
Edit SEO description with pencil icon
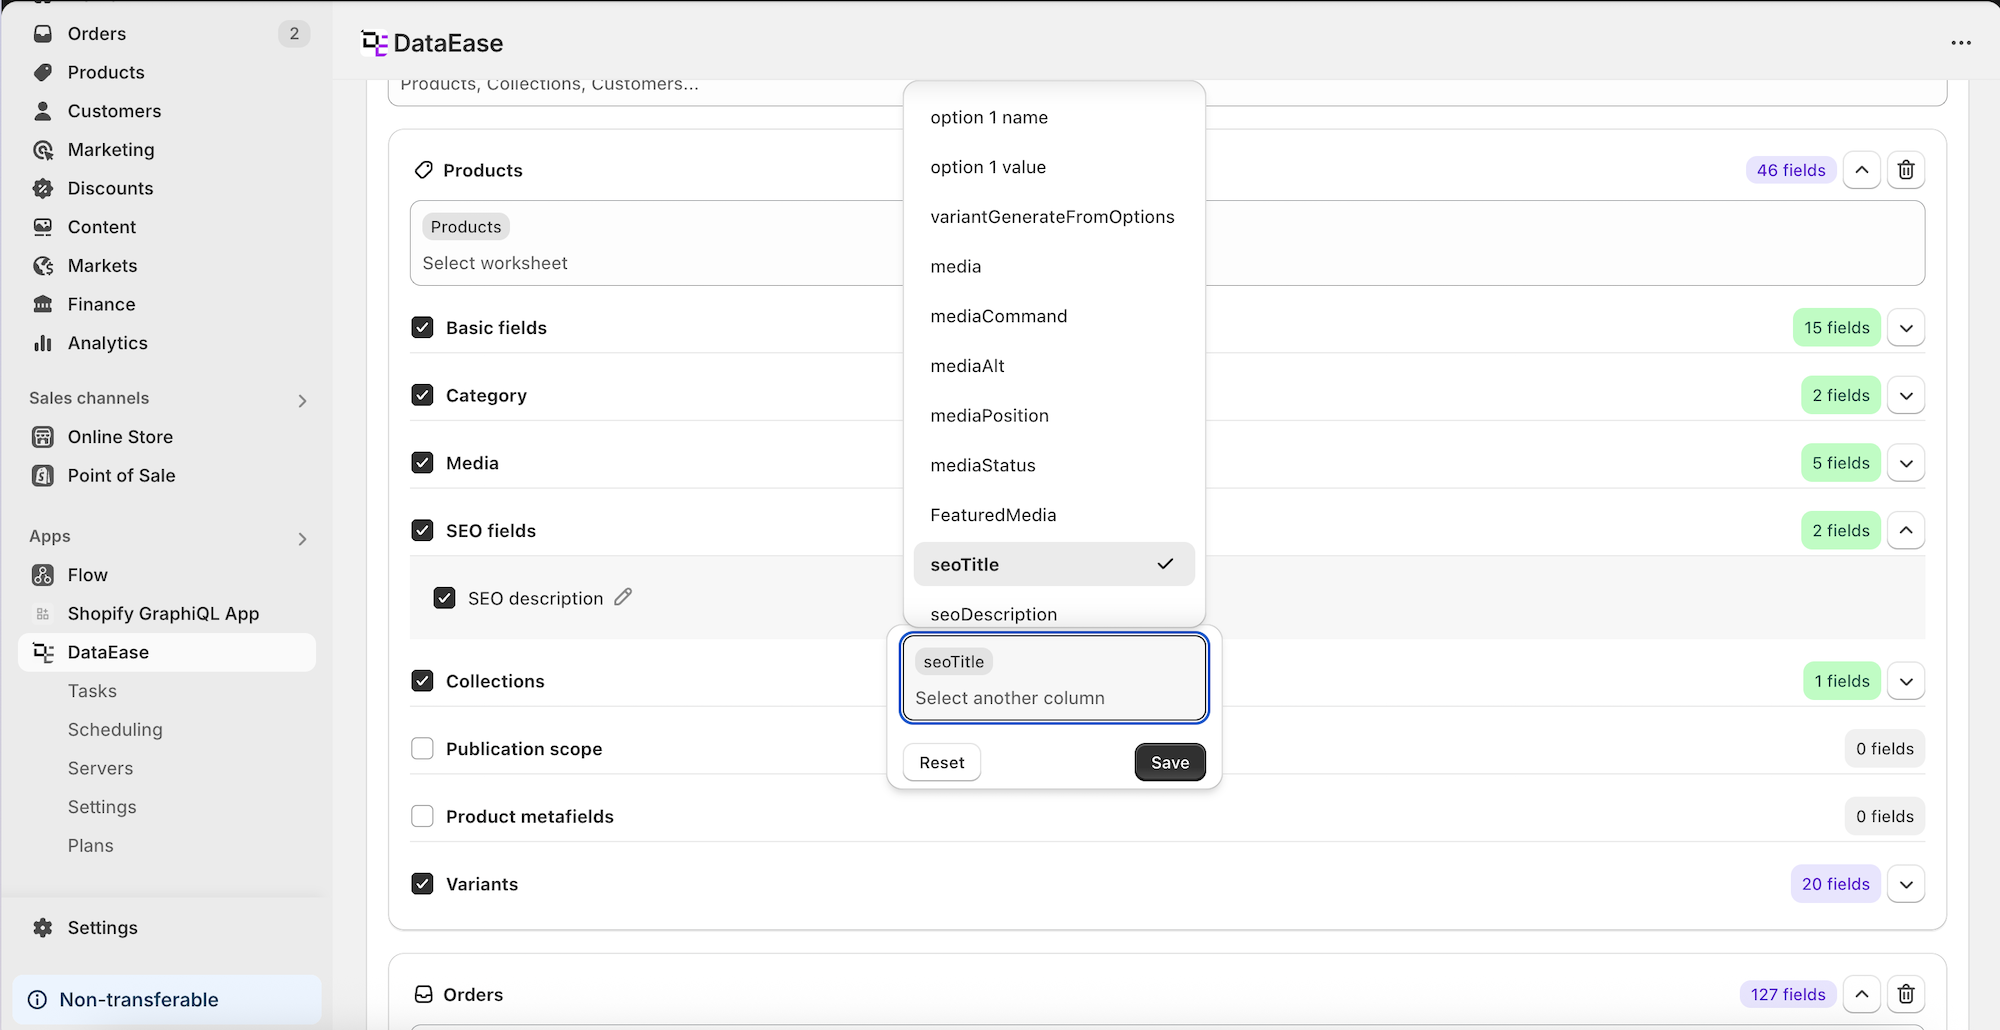(623, 597)
